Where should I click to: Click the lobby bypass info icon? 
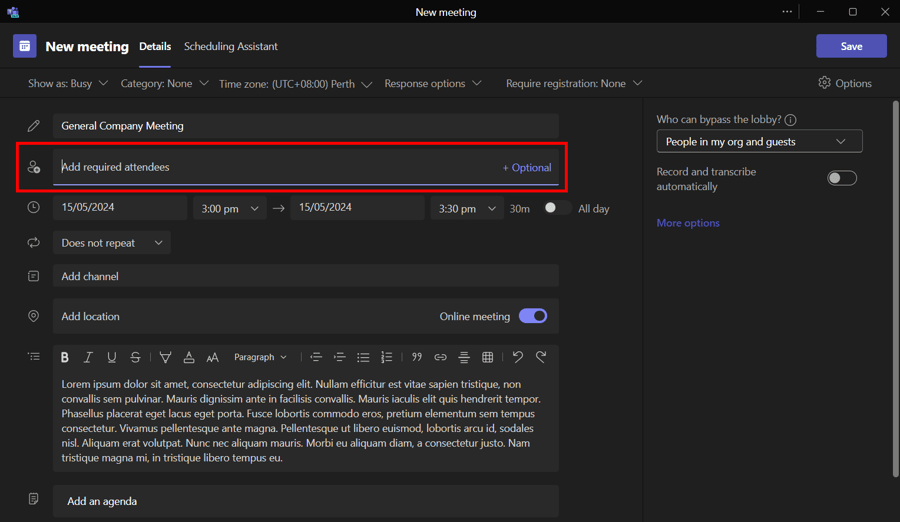tap(790, 119)
